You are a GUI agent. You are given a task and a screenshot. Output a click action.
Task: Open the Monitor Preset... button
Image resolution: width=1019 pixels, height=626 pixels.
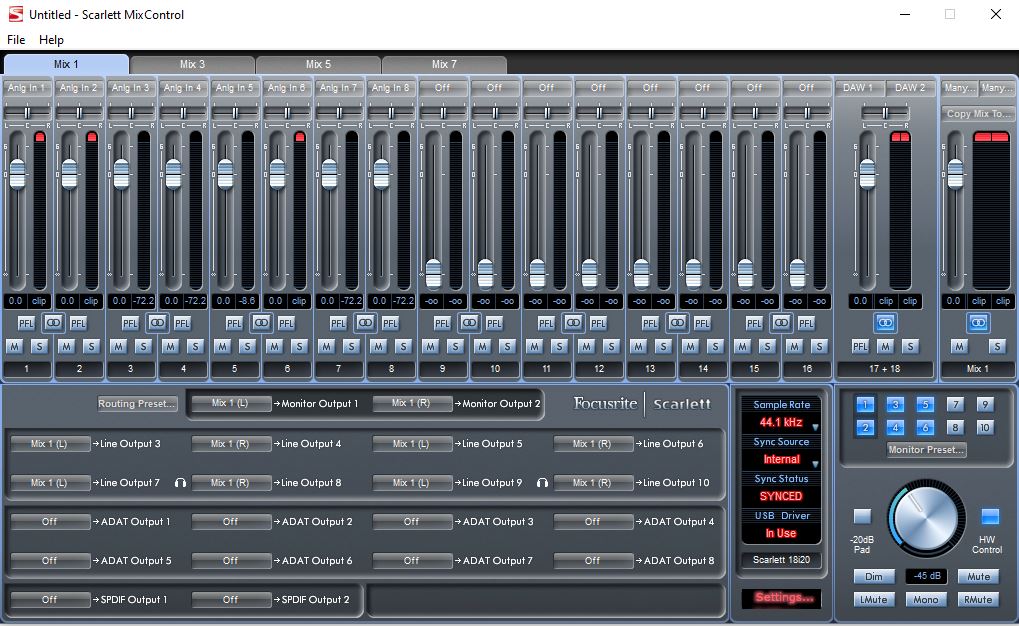click(926, 450)
